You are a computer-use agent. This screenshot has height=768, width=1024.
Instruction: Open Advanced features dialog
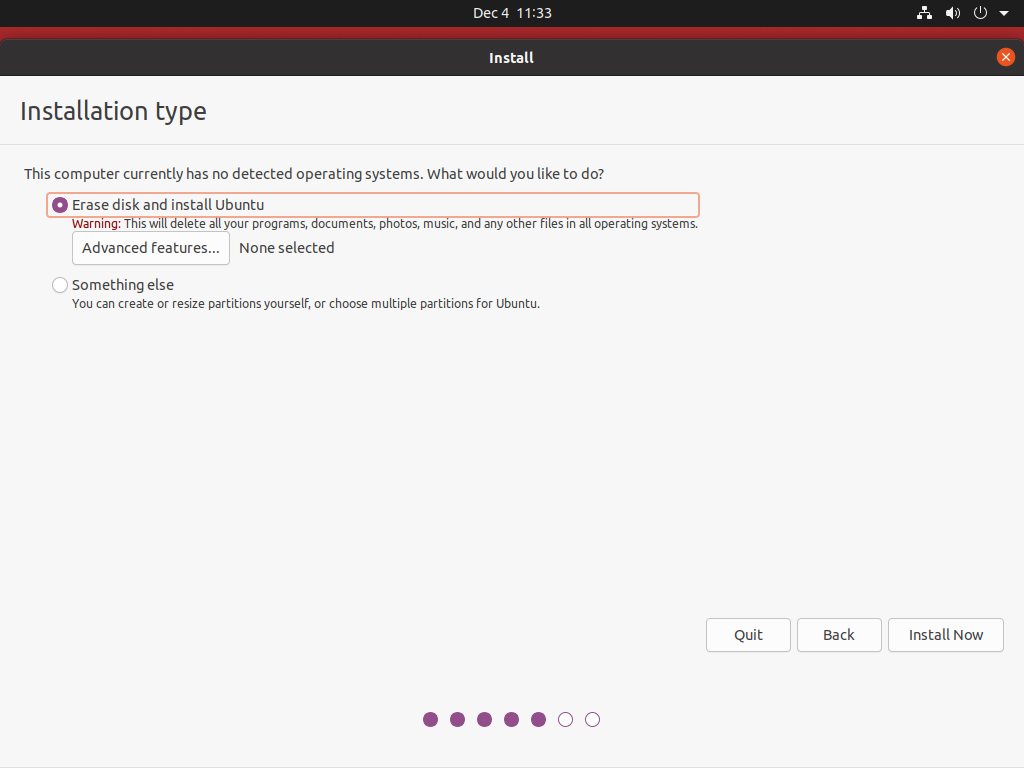click(151, 248)
